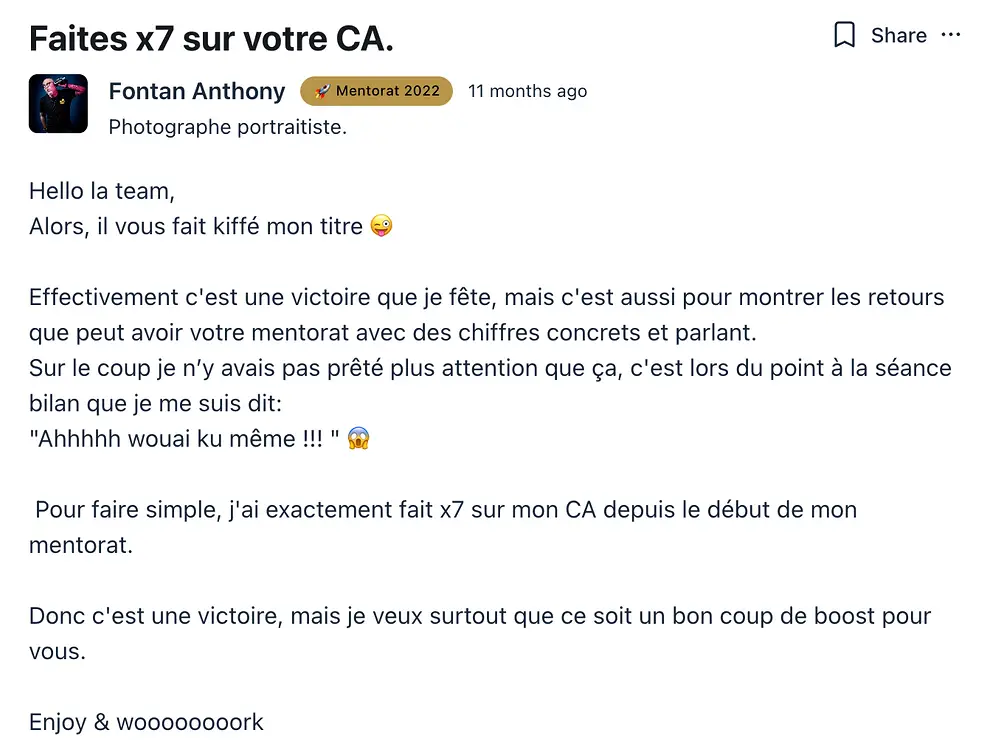Click the winking tongue-out emoji
The width and height of the screenshot is (990, 742).
pyautogui.click(x=381, y=225)
